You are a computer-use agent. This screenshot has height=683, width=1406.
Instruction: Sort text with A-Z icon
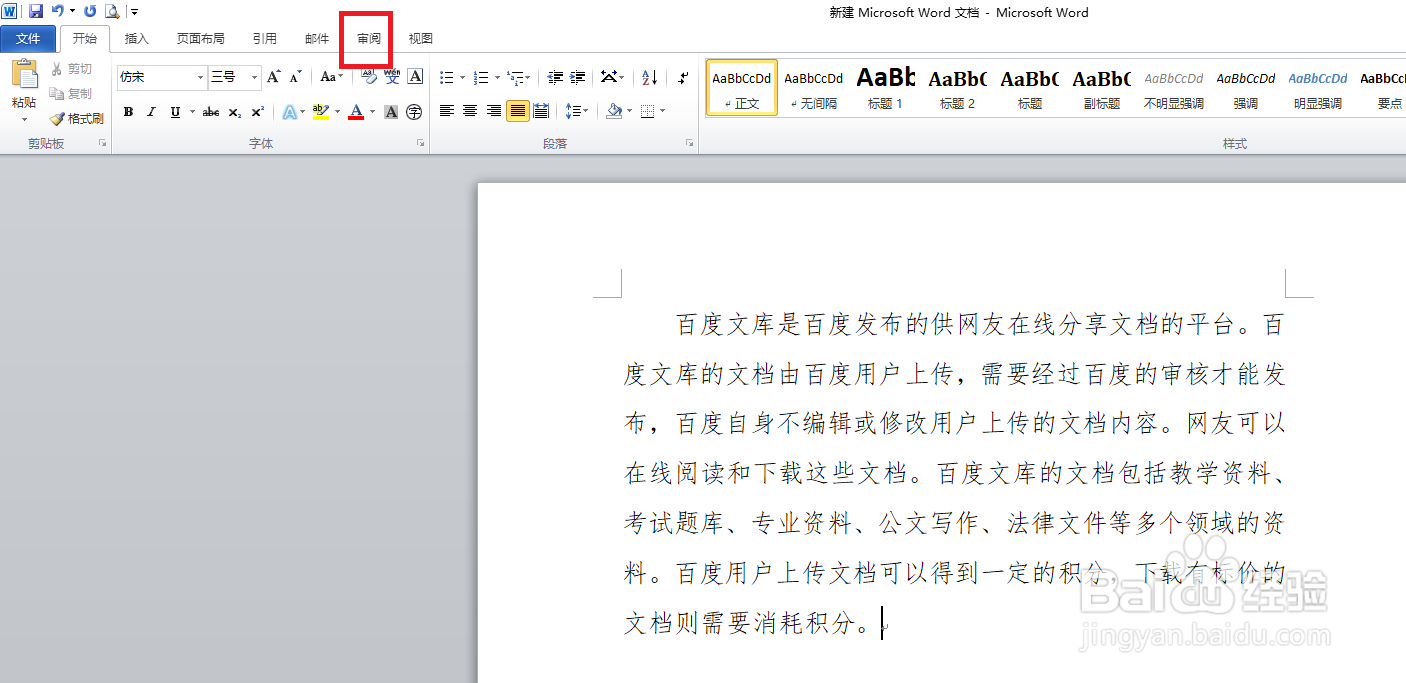pyautogui.click(x=649, y=77)
